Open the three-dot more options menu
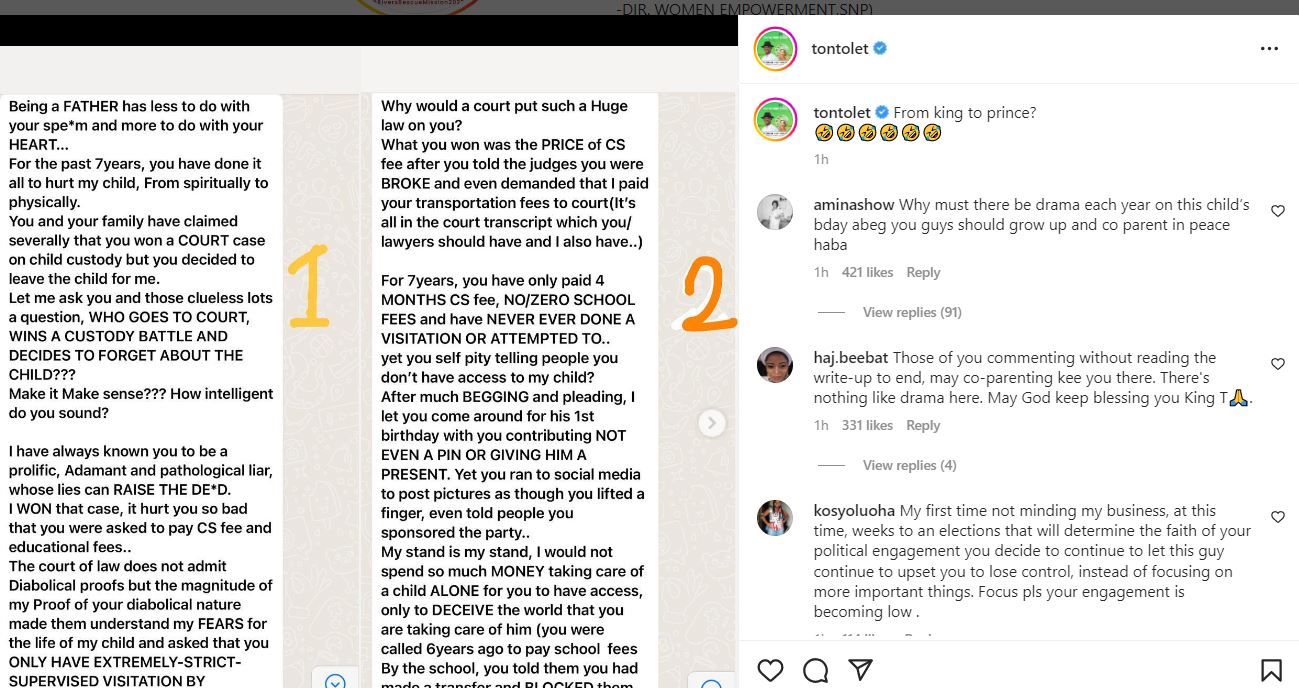The image size is (1299, 688). coord(1269,48)
